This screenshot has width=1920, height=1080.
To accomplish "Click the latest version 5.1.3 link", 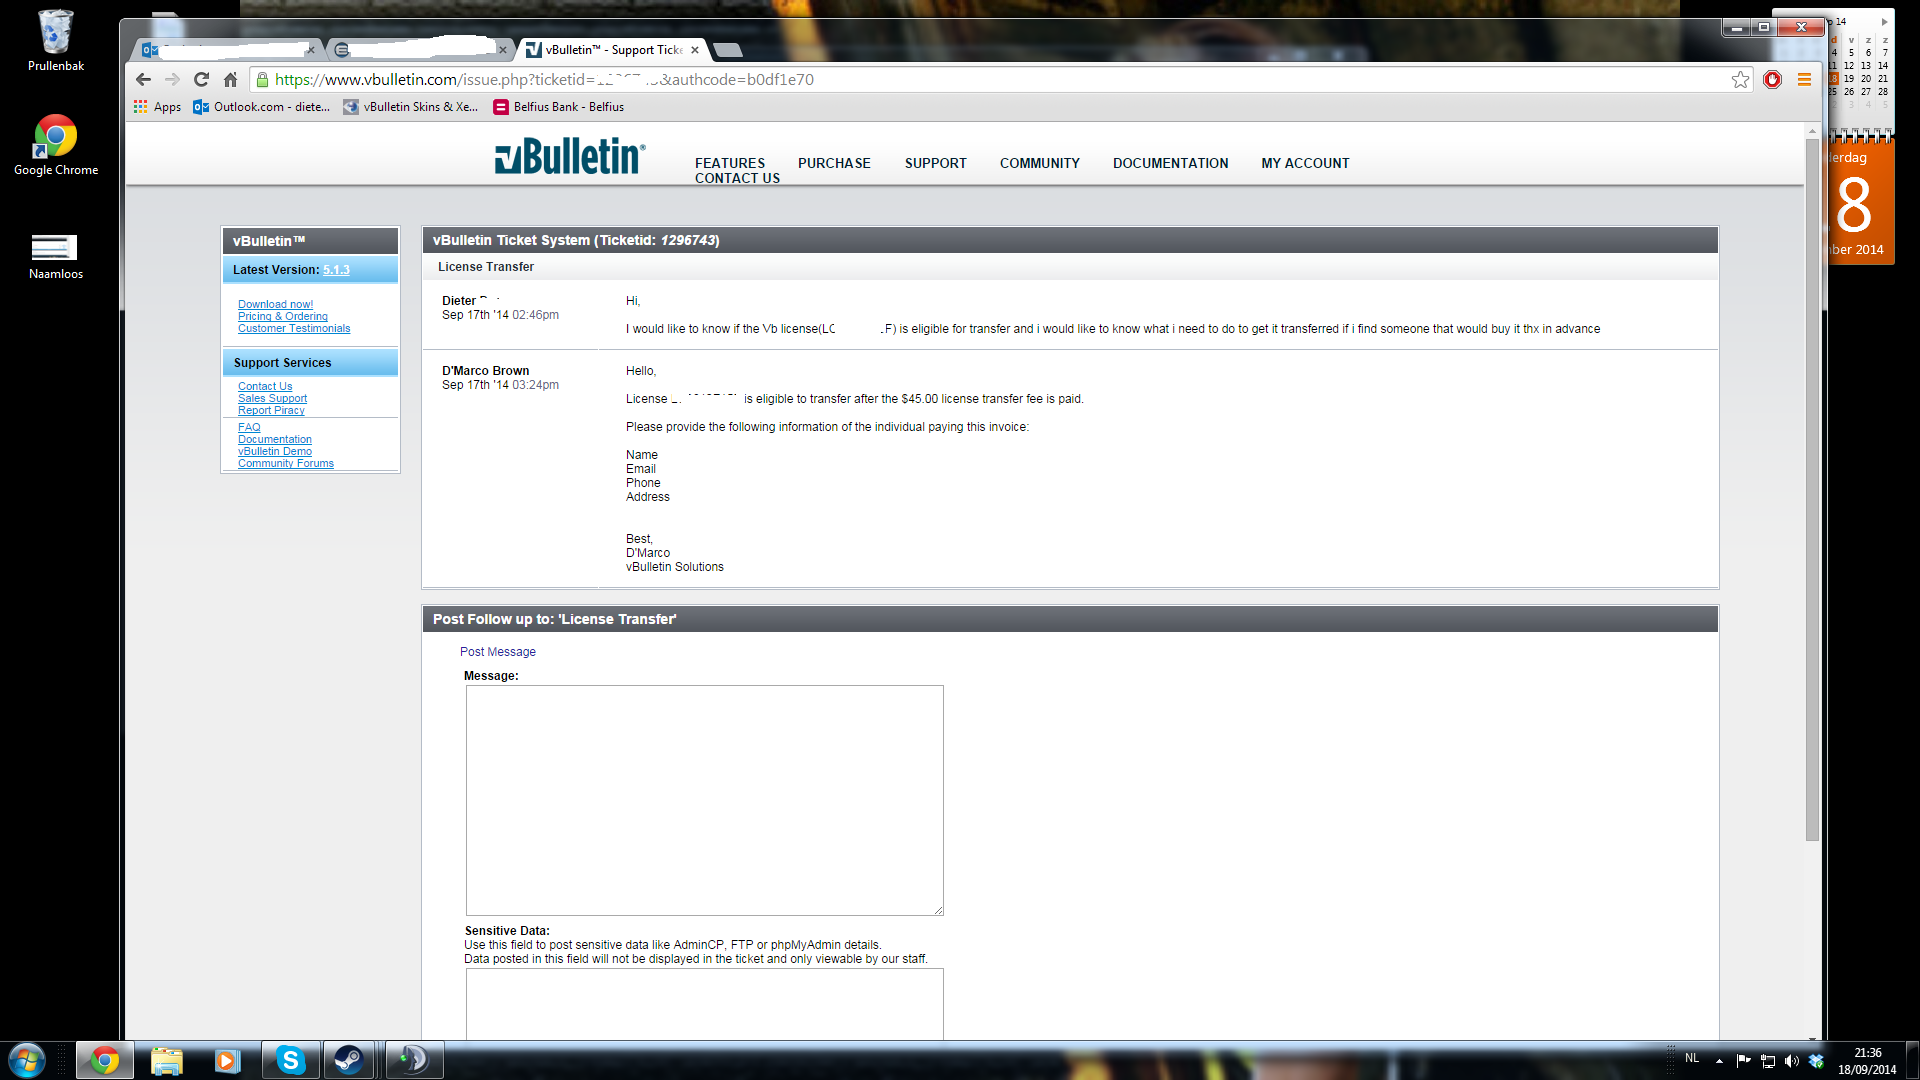I will coord(336,270).
